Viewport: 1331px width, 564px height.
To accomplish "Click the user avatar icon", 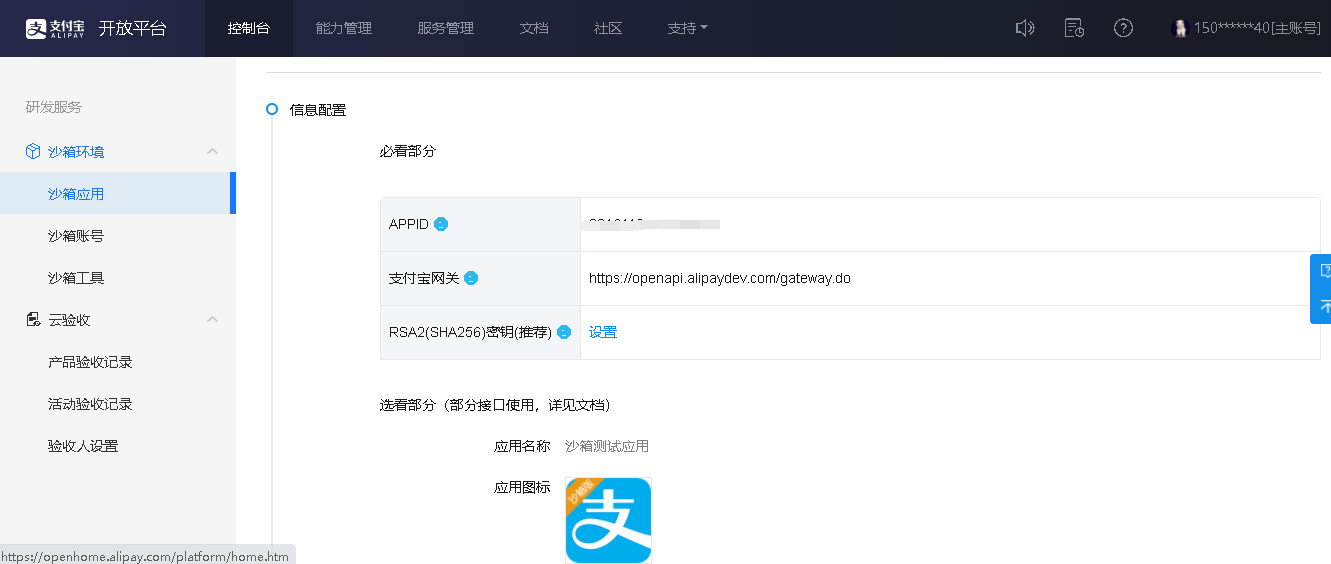I will tap(1180, 28).
